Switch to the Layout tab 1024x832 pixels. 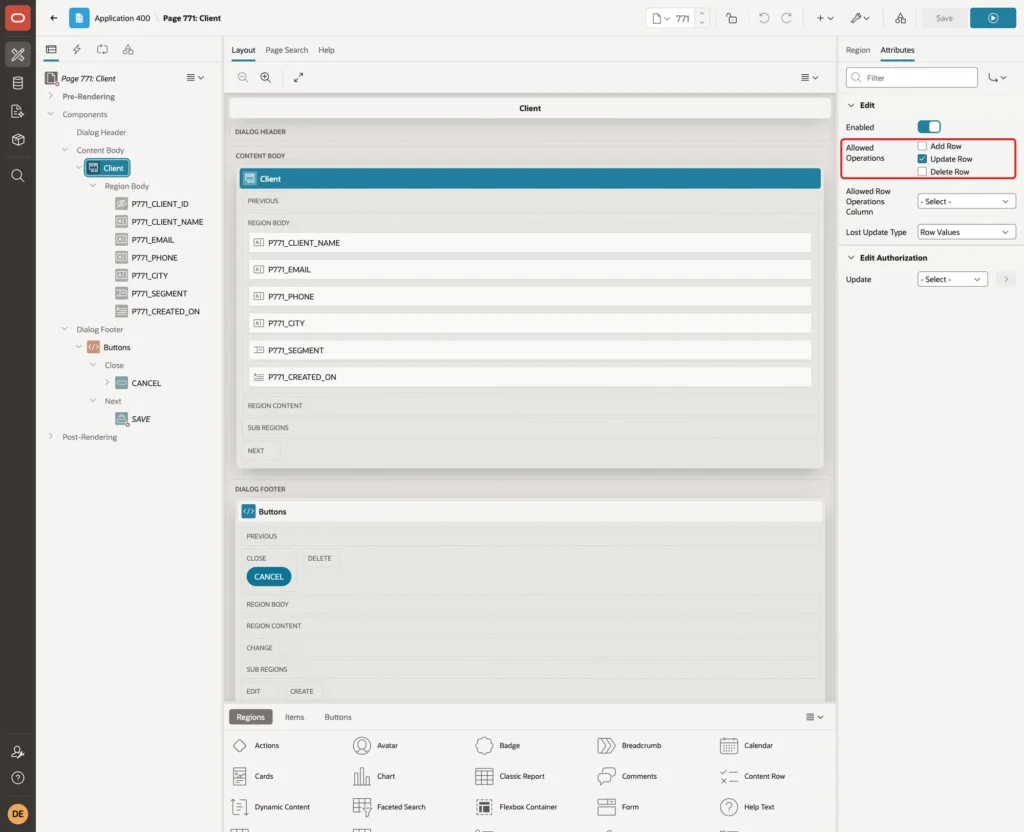point(243,50)
